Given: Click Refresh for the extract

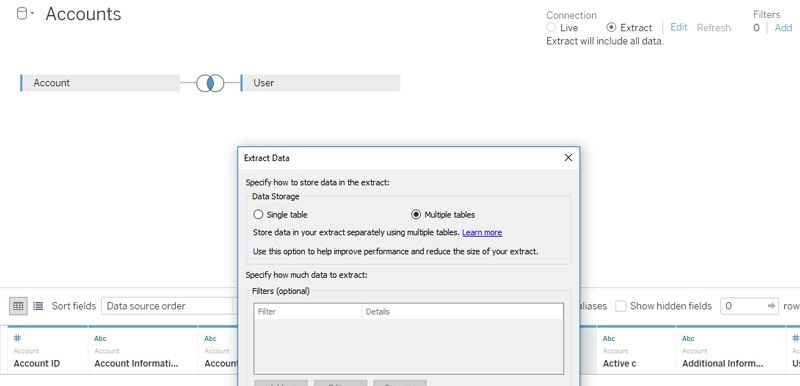Looking at the screenshot, I should (714, 28).
